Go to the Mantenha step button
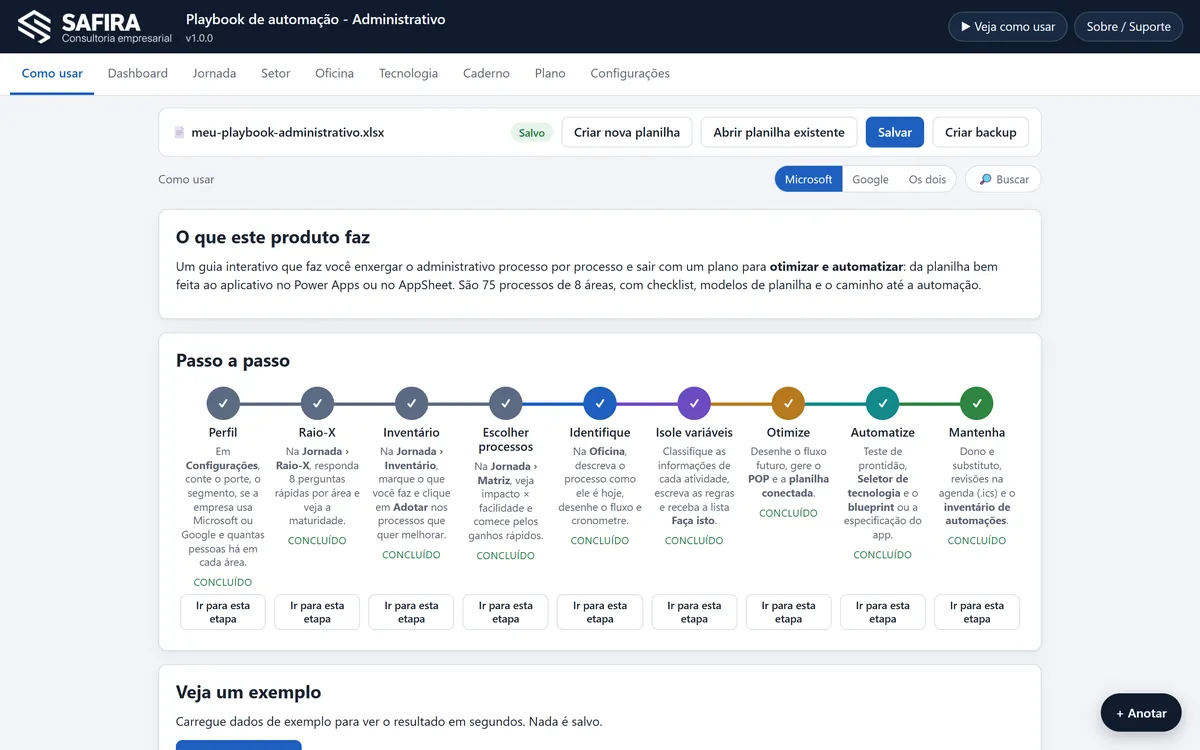This screenshot has height=750, width=1200. point(977,612)
